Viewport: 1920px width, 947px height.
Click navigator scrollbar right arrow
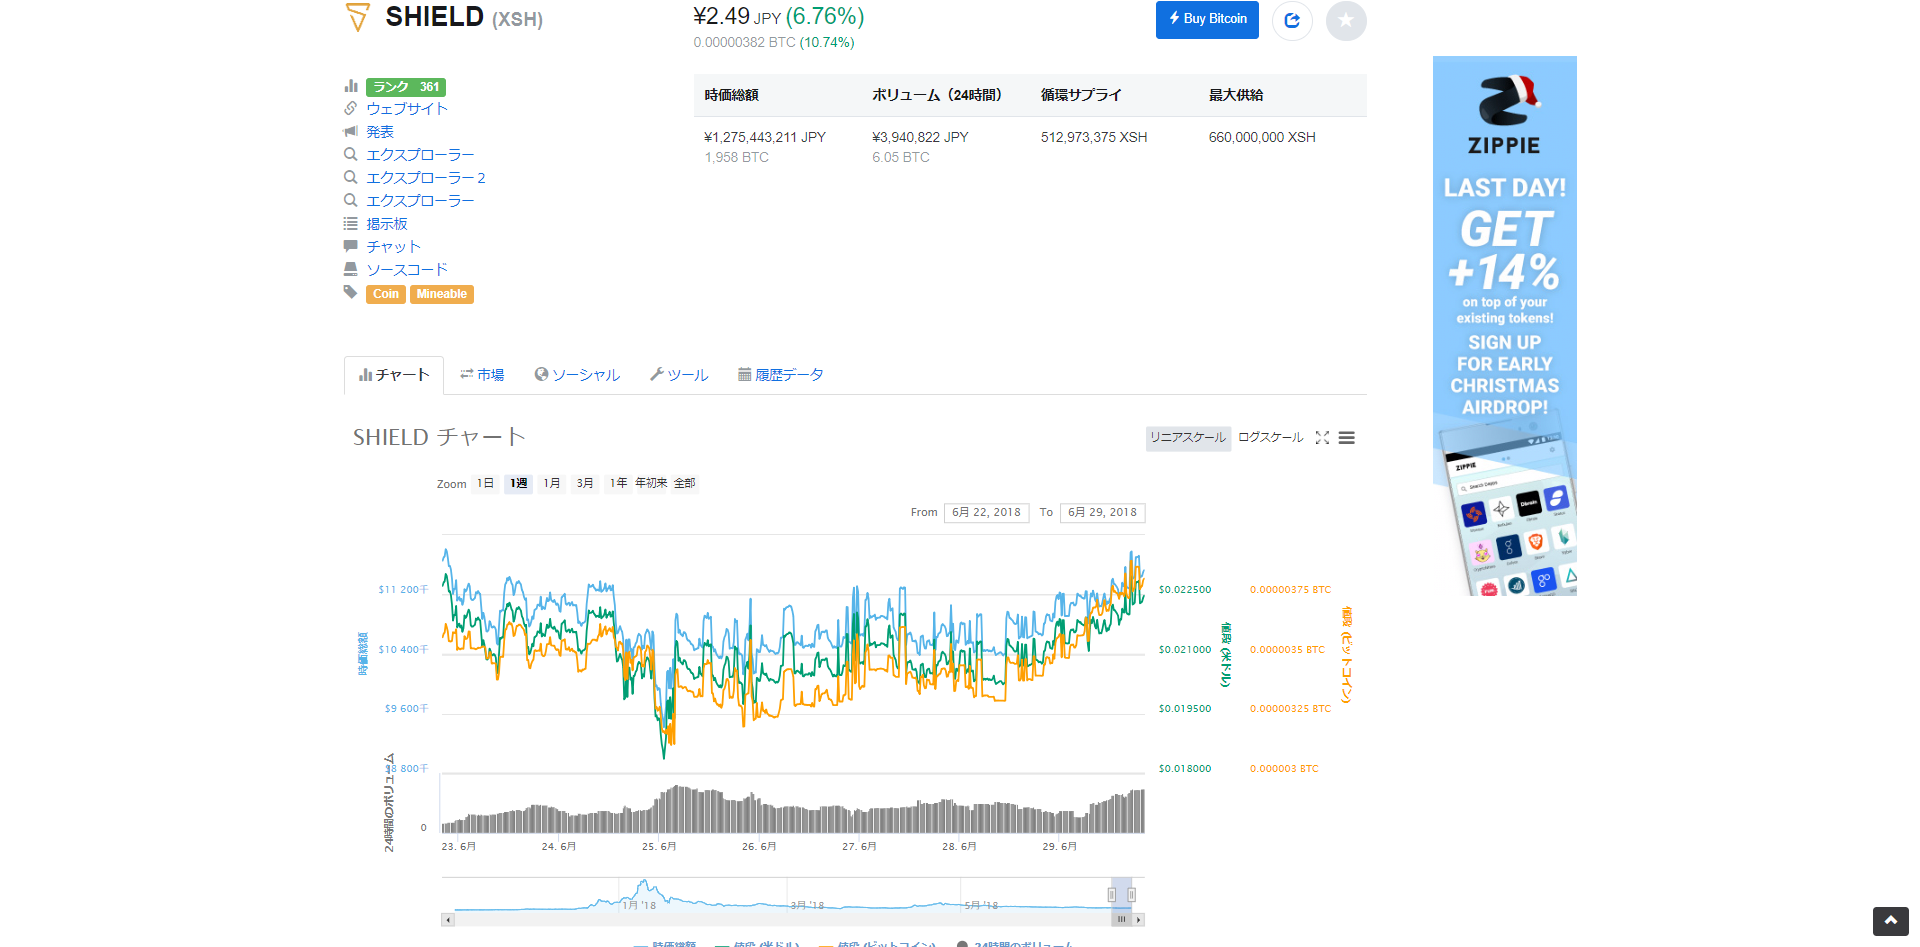coord(1138,920)
